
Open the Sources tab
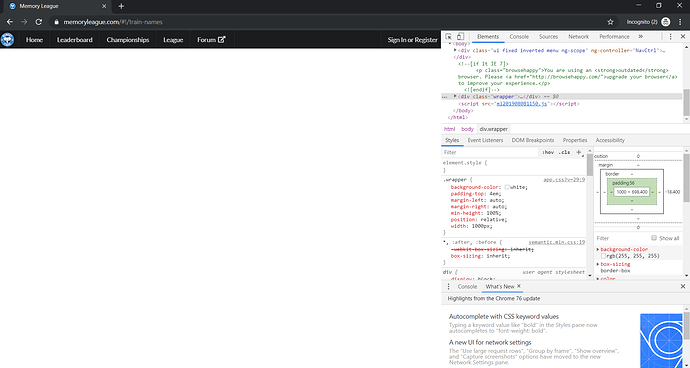(x=548, y=37)
